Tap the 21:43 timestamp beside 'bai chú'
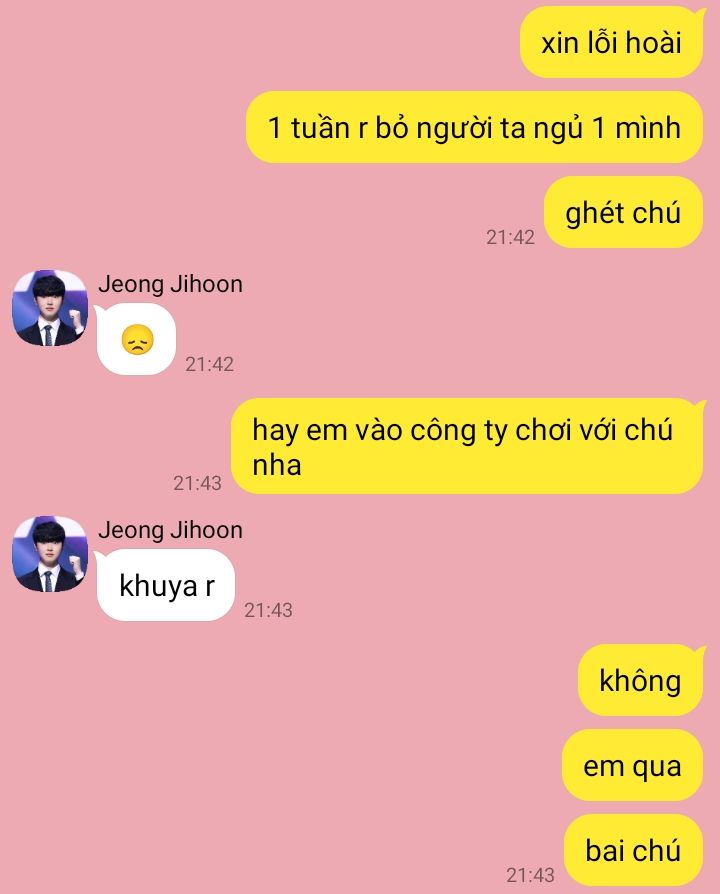This screenshot has height=894, width=720. pos(530,875)
